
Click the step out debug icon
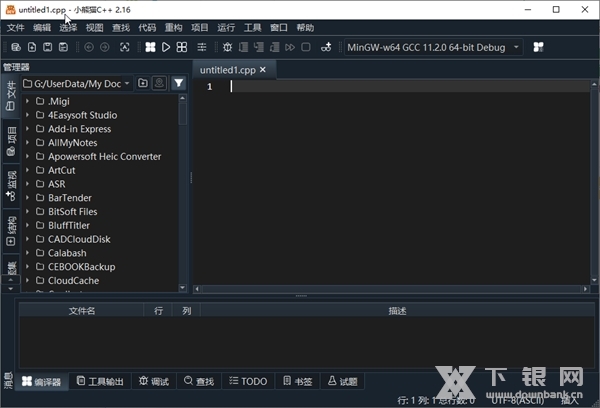click(x=274, y=47)
